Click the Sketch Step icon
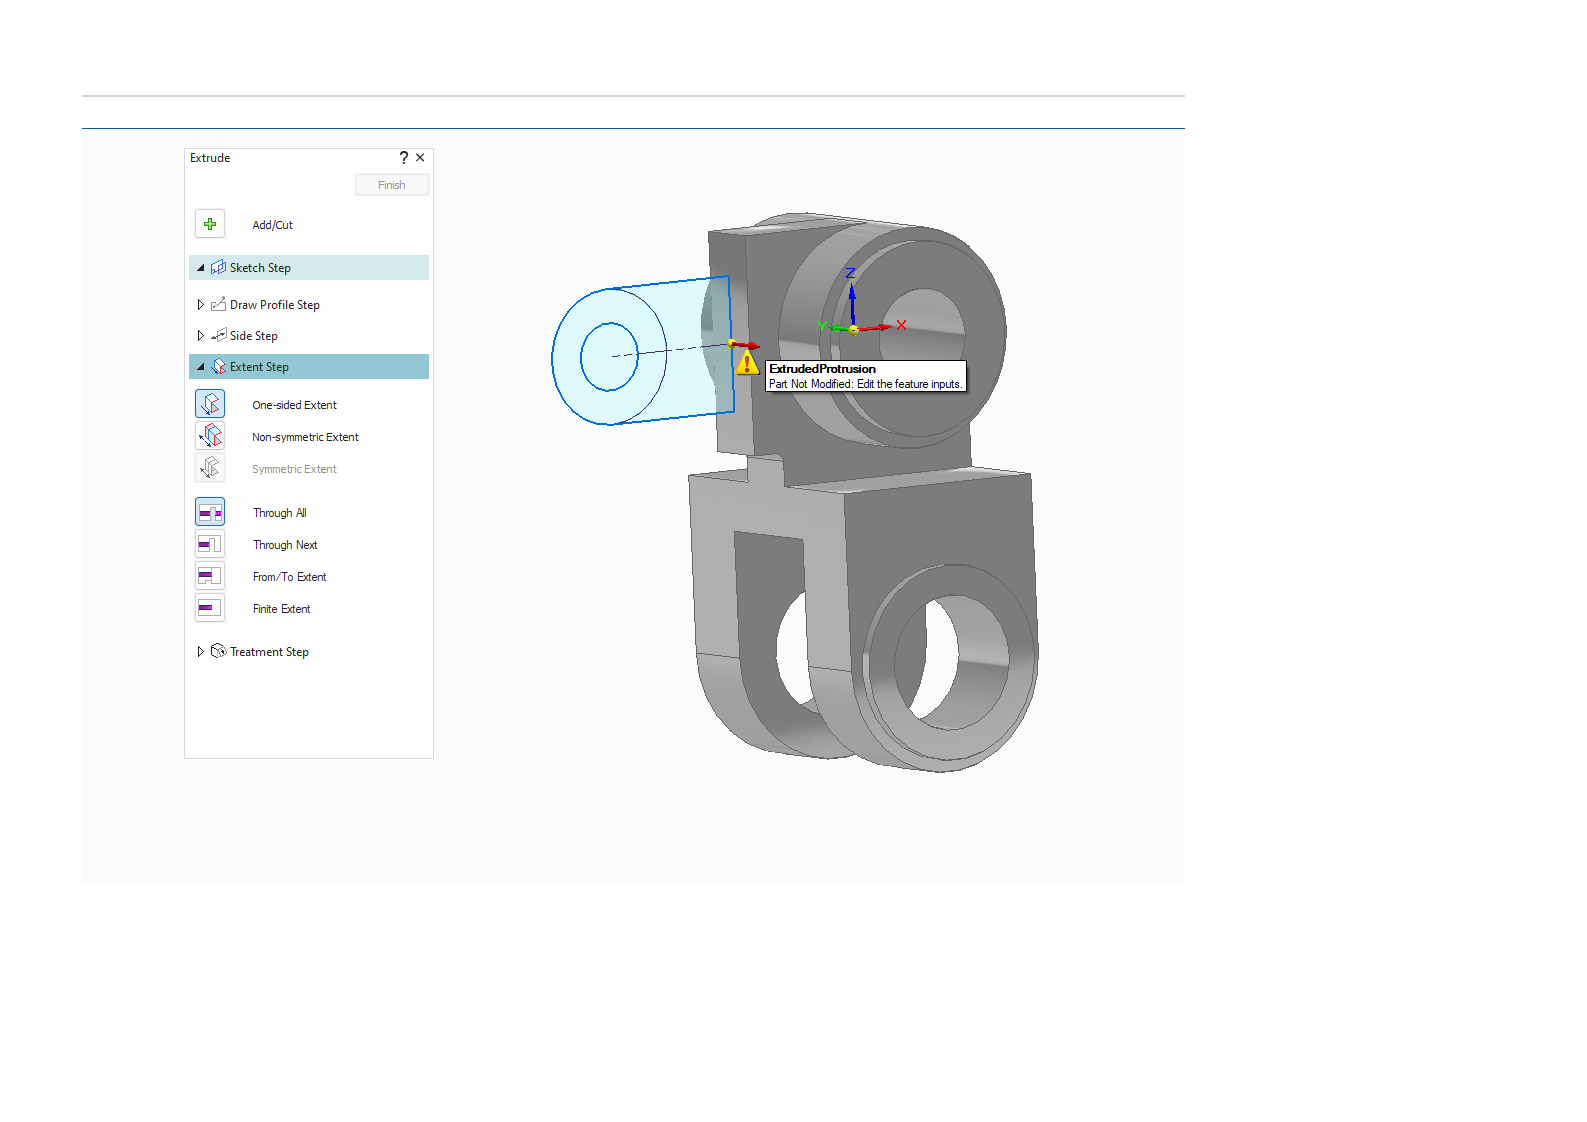This screenshot has width=1587, height=1122. (218, 267)
